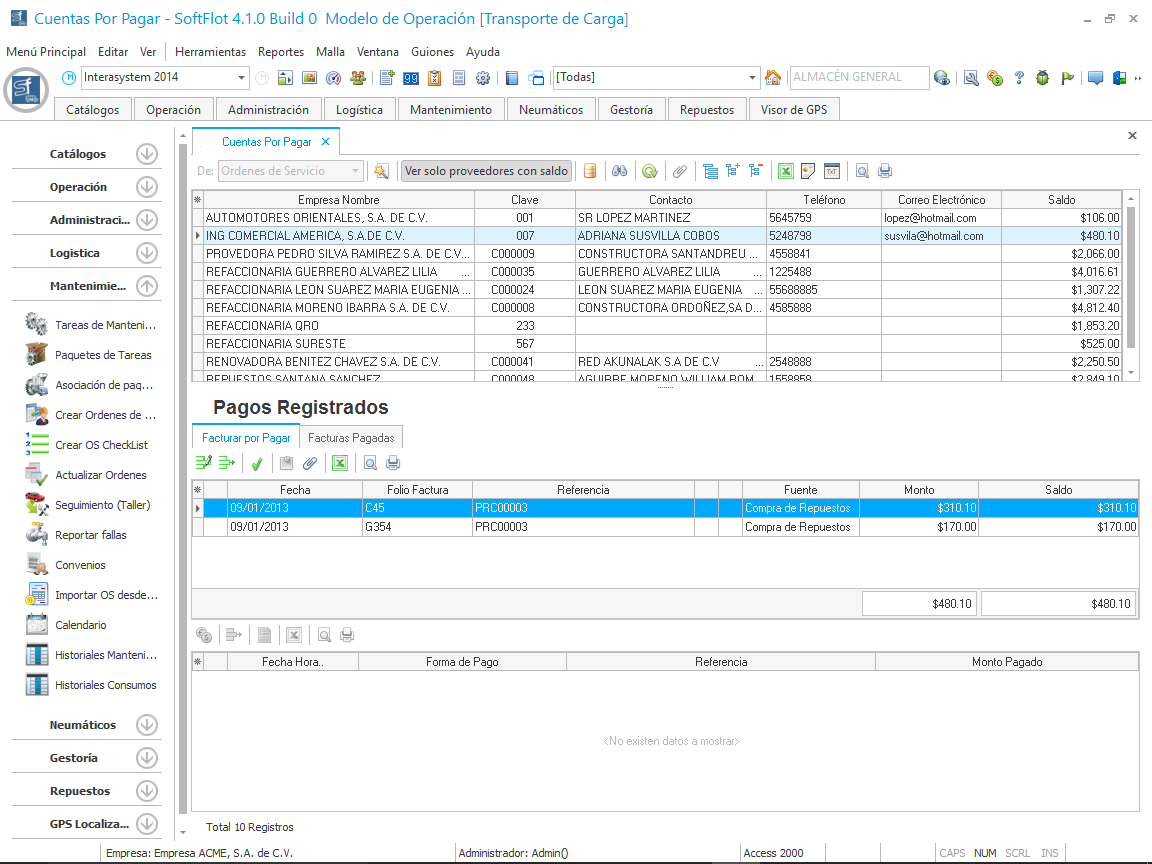Export the providers grid to Excel

786,171
